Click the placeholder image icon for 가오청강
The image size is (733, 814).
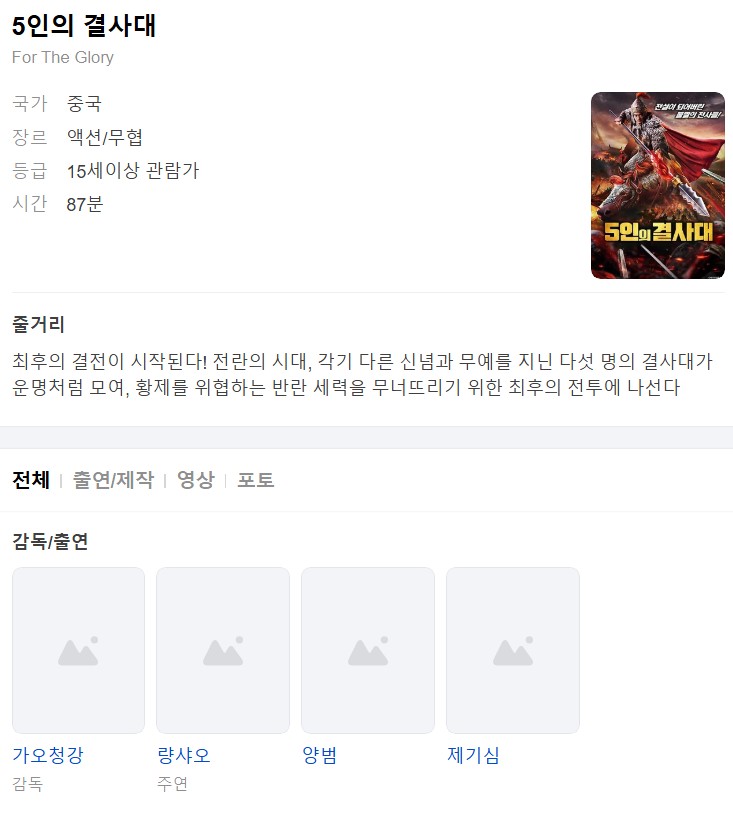pos(78,650)
